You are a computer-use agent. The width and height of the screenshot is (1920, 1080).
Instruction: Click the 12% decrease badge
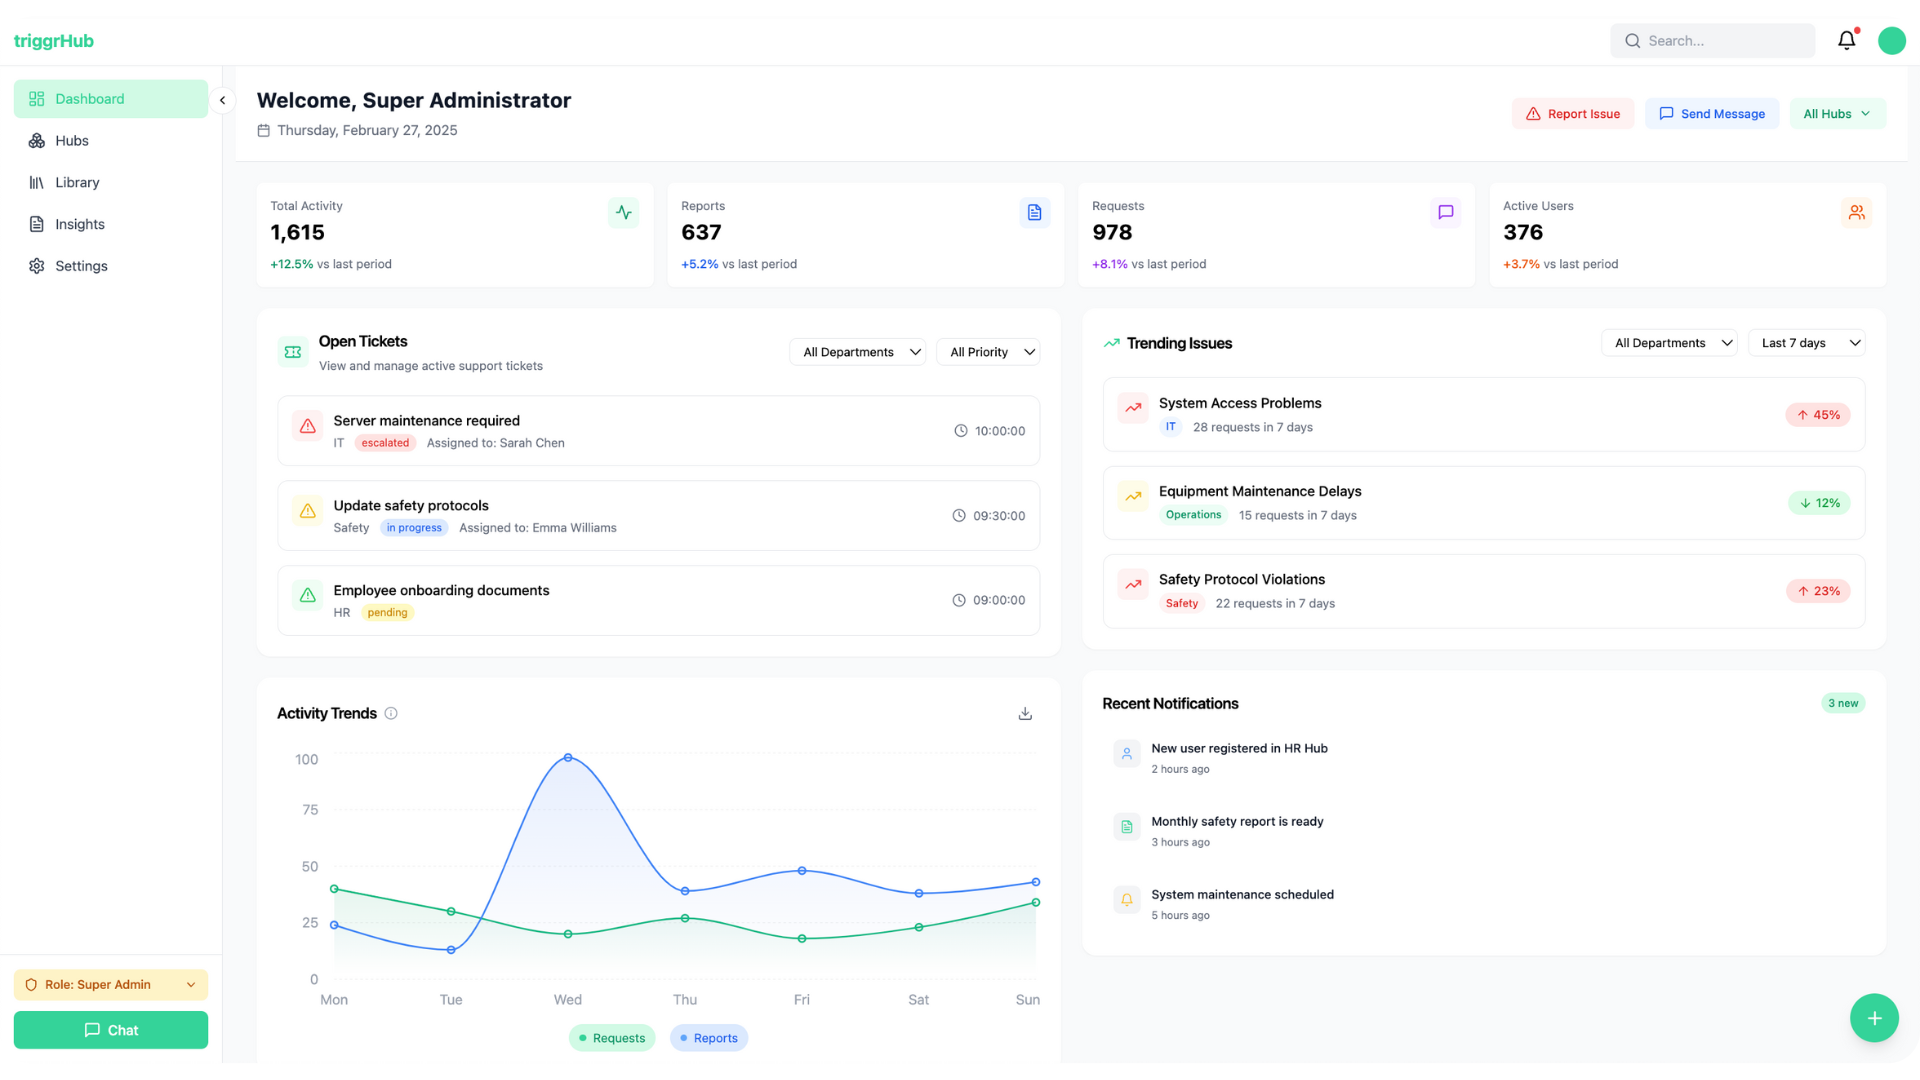point(1819,503)
